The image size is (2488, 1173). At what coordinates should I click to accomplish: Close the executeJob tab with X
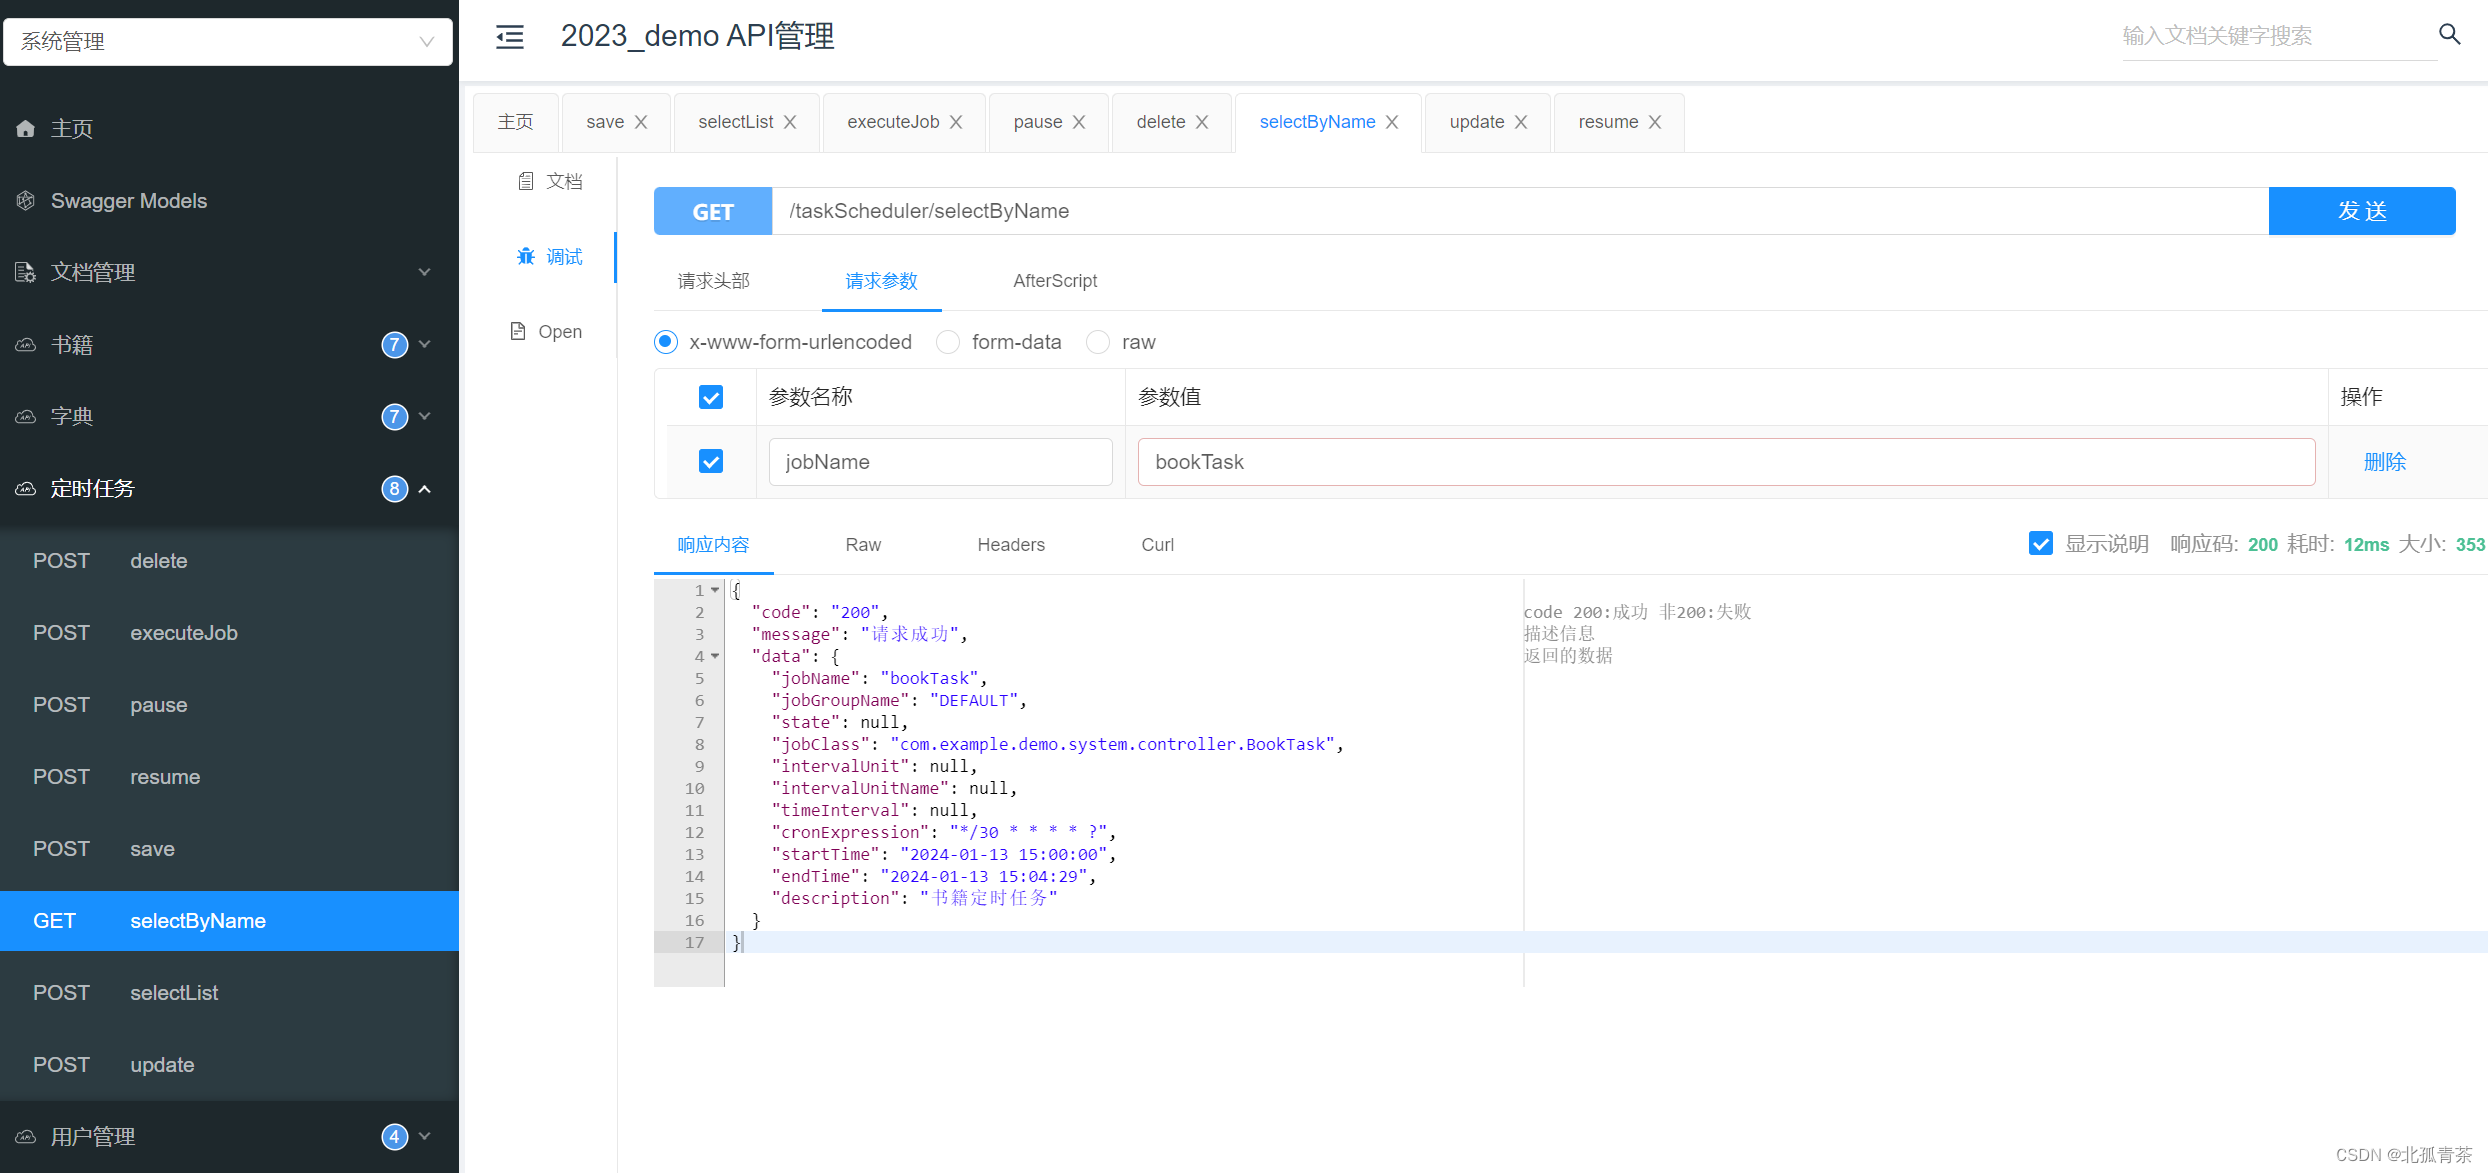956,122
